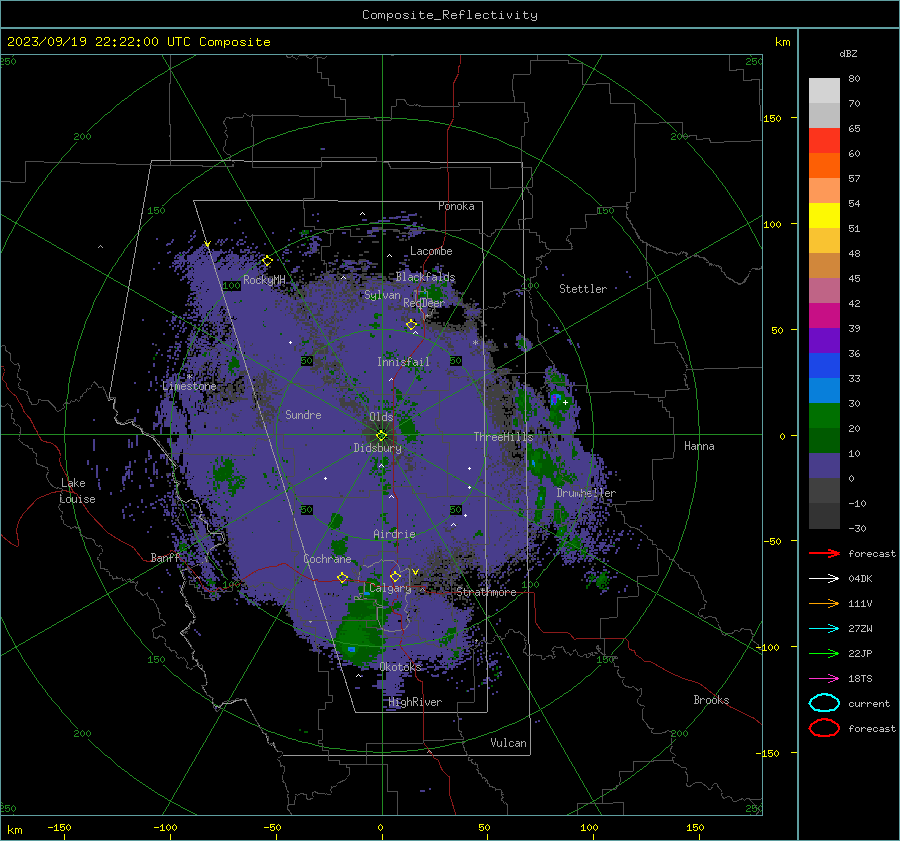Click the HighRiver city label
Screen dimensions: 900x841
click(415, 702)
